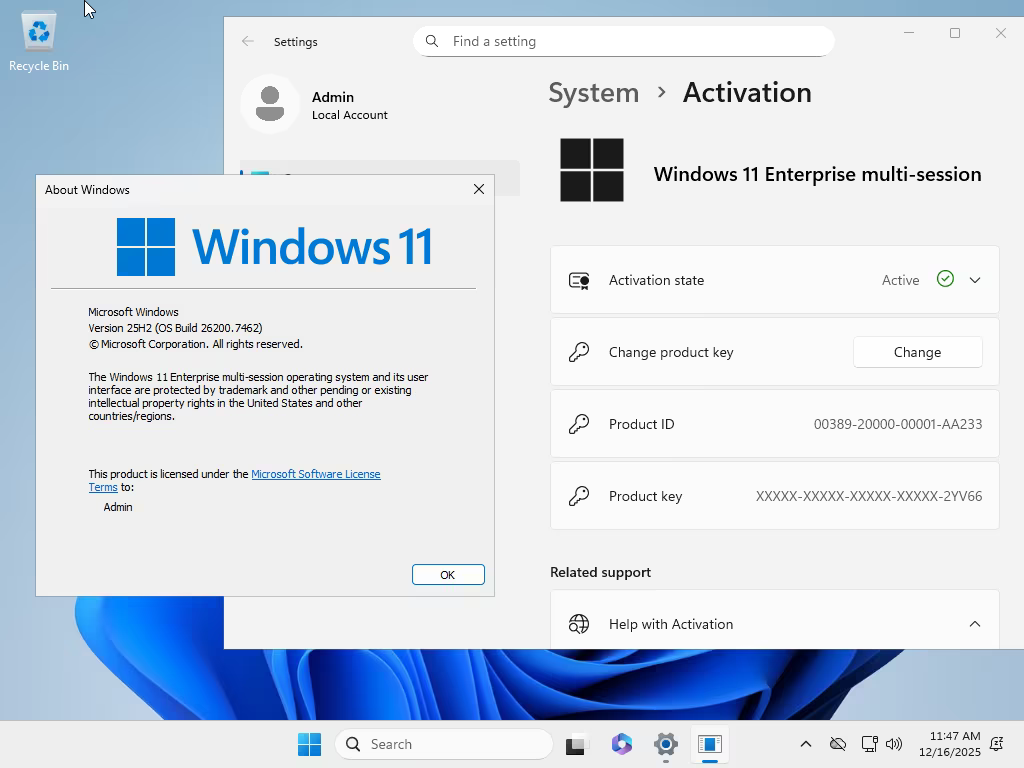Switch to the About Windows taskbar icon
Viewport: 1024px width, 768px height.
point(709,744)
